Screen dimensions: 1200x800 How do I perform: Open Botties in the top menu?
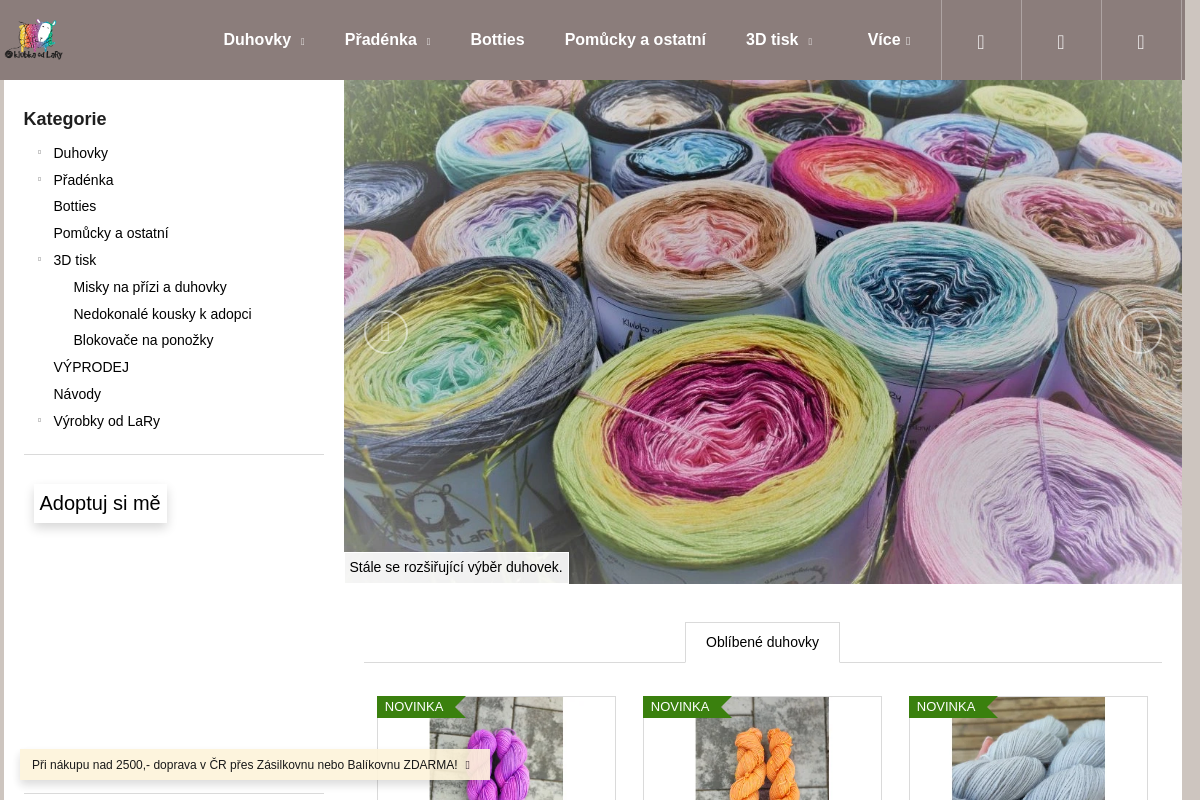pyautogui.click(x=497, y=40)
